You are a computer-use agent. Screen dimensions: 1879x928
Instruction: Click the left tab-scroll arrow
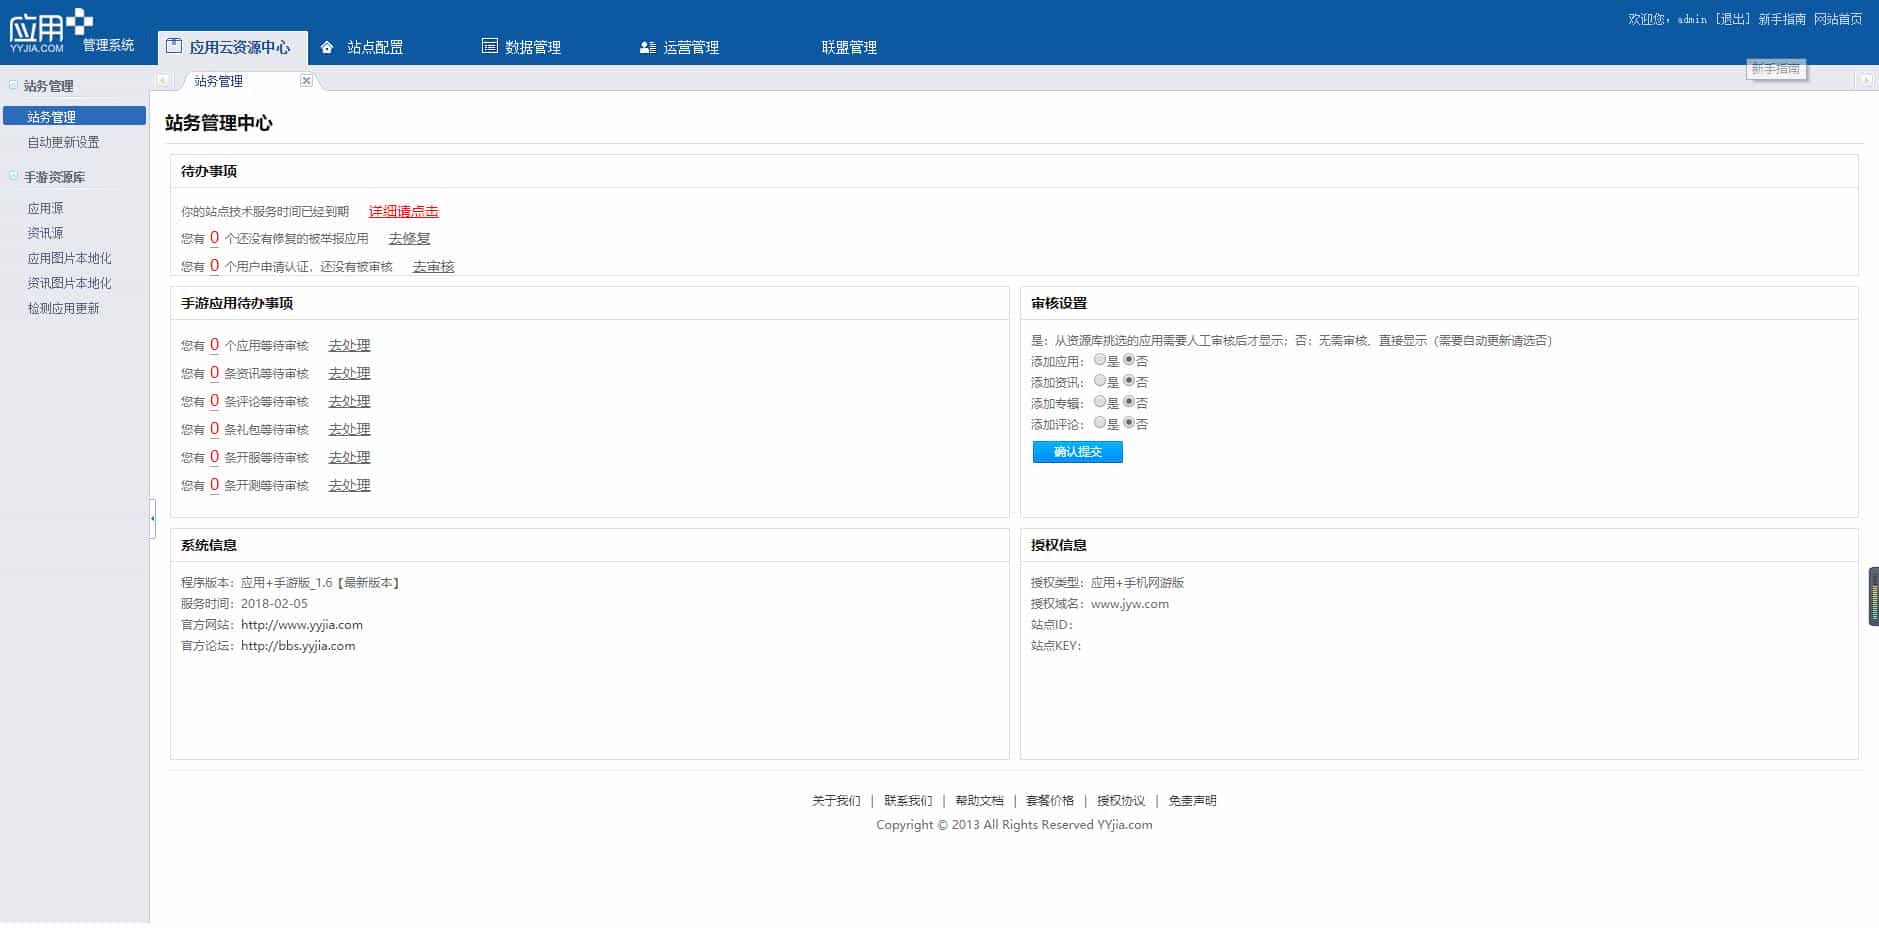click(x=163, y=81)
